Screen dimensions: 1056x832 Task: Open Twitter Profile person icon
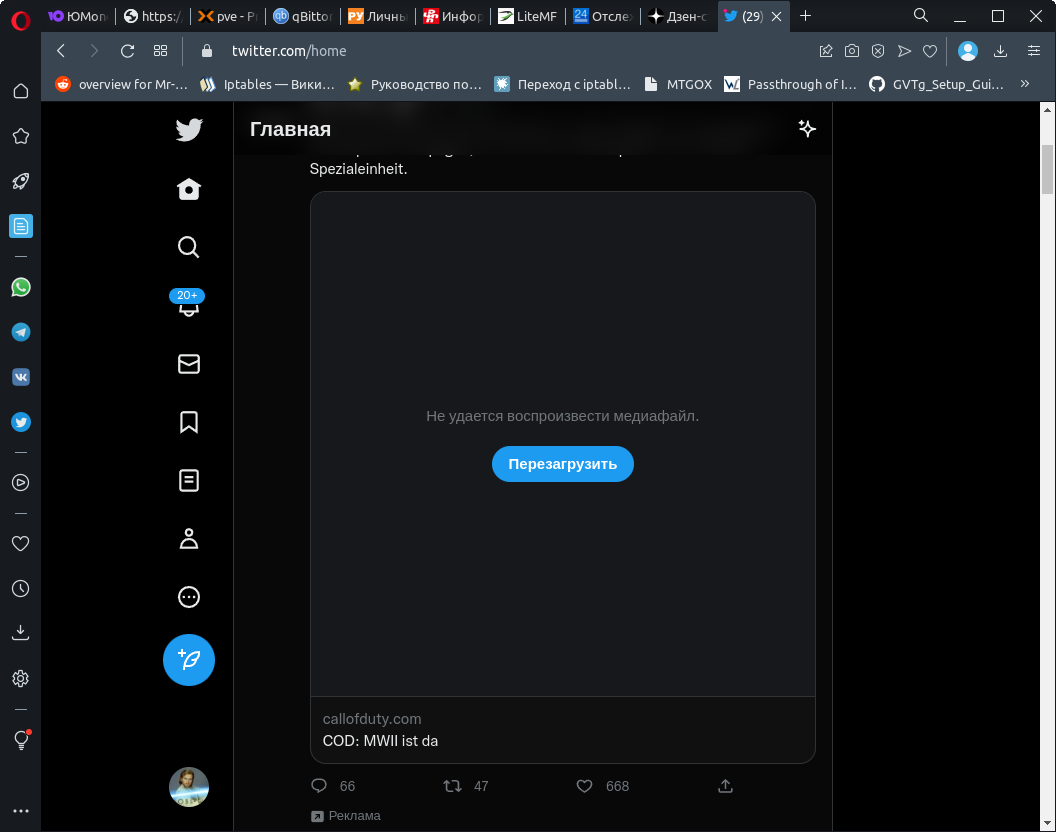coord(189,539)
